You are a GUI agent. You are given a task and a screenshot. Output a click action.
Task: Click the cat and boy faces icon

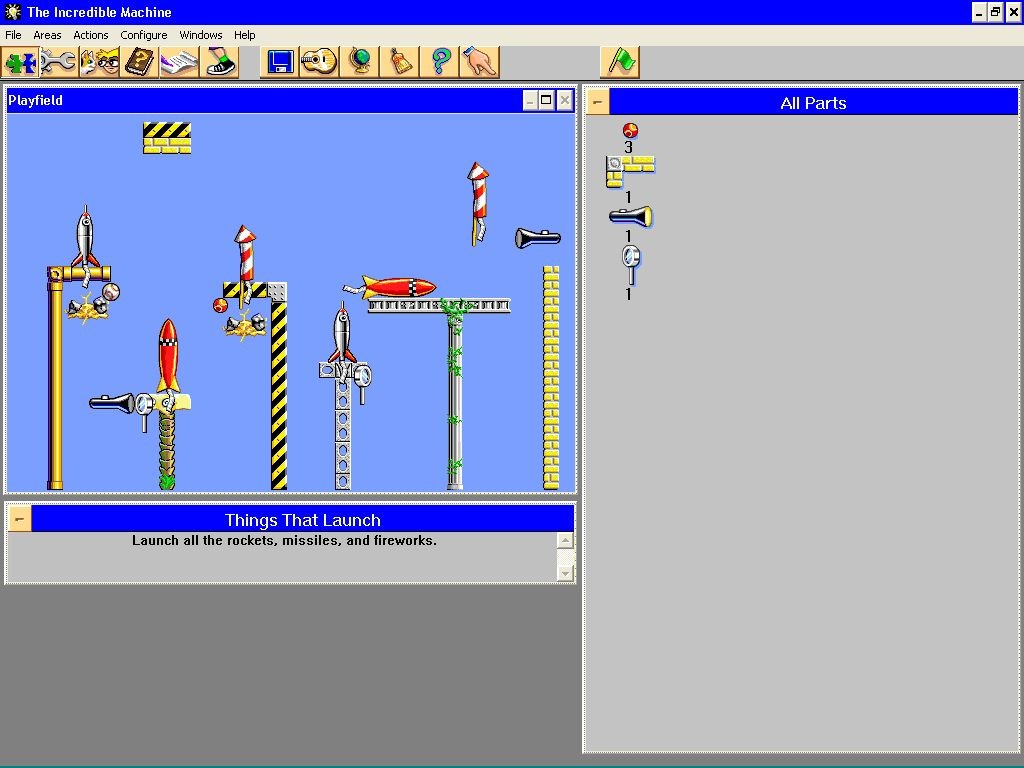[99, 63]
